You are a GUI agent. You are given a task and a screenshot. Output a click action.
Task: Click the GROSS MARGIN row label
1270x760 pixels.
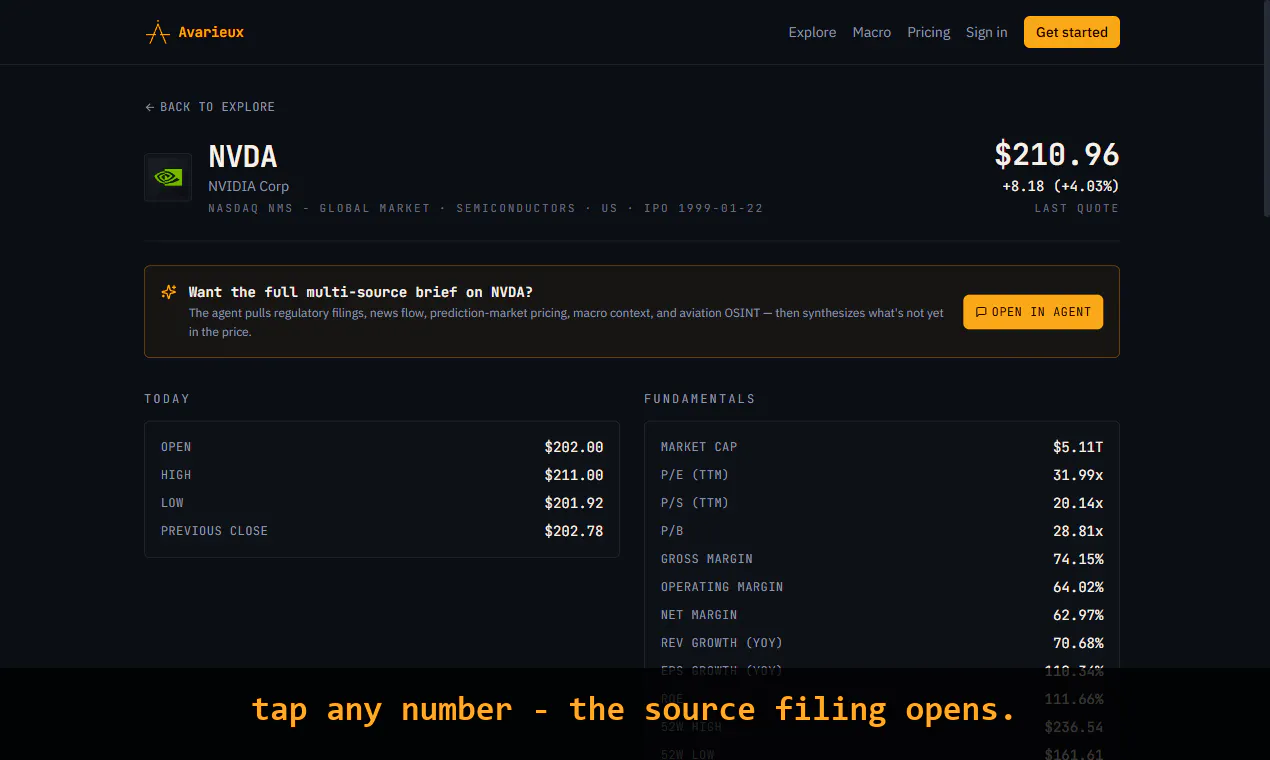[707, 559]
